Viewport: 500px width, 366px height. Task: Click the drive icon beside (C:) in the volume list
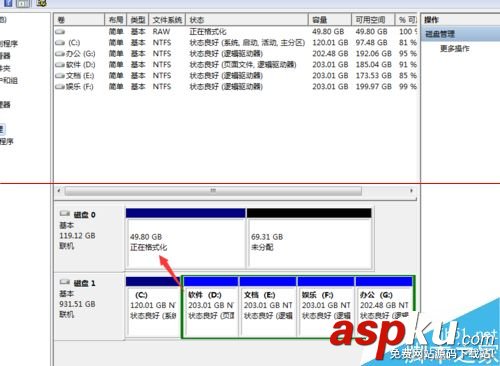tap(60, 43)
